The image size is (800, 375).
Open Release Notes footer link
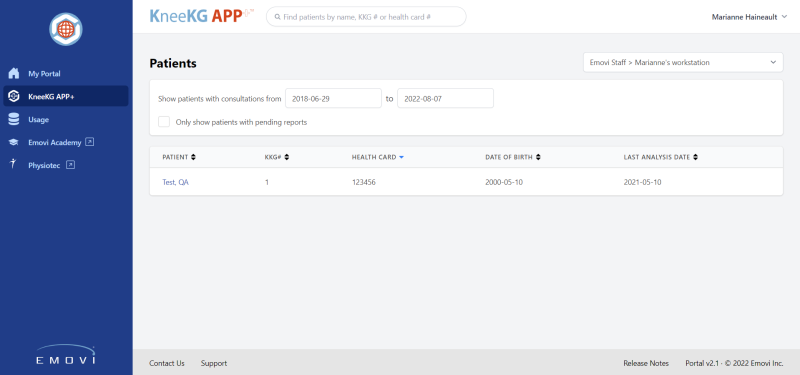point(646,363)
